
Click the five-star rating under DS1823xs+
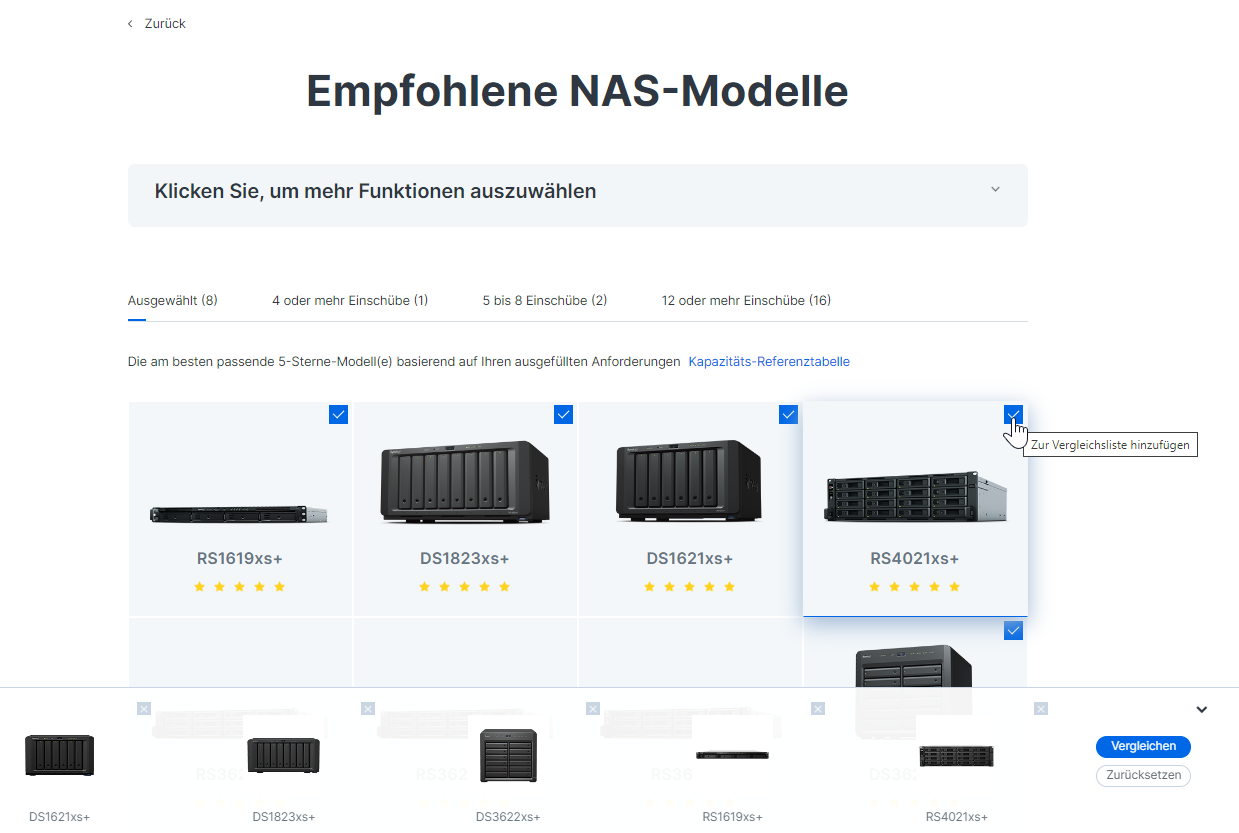[464, 587]
